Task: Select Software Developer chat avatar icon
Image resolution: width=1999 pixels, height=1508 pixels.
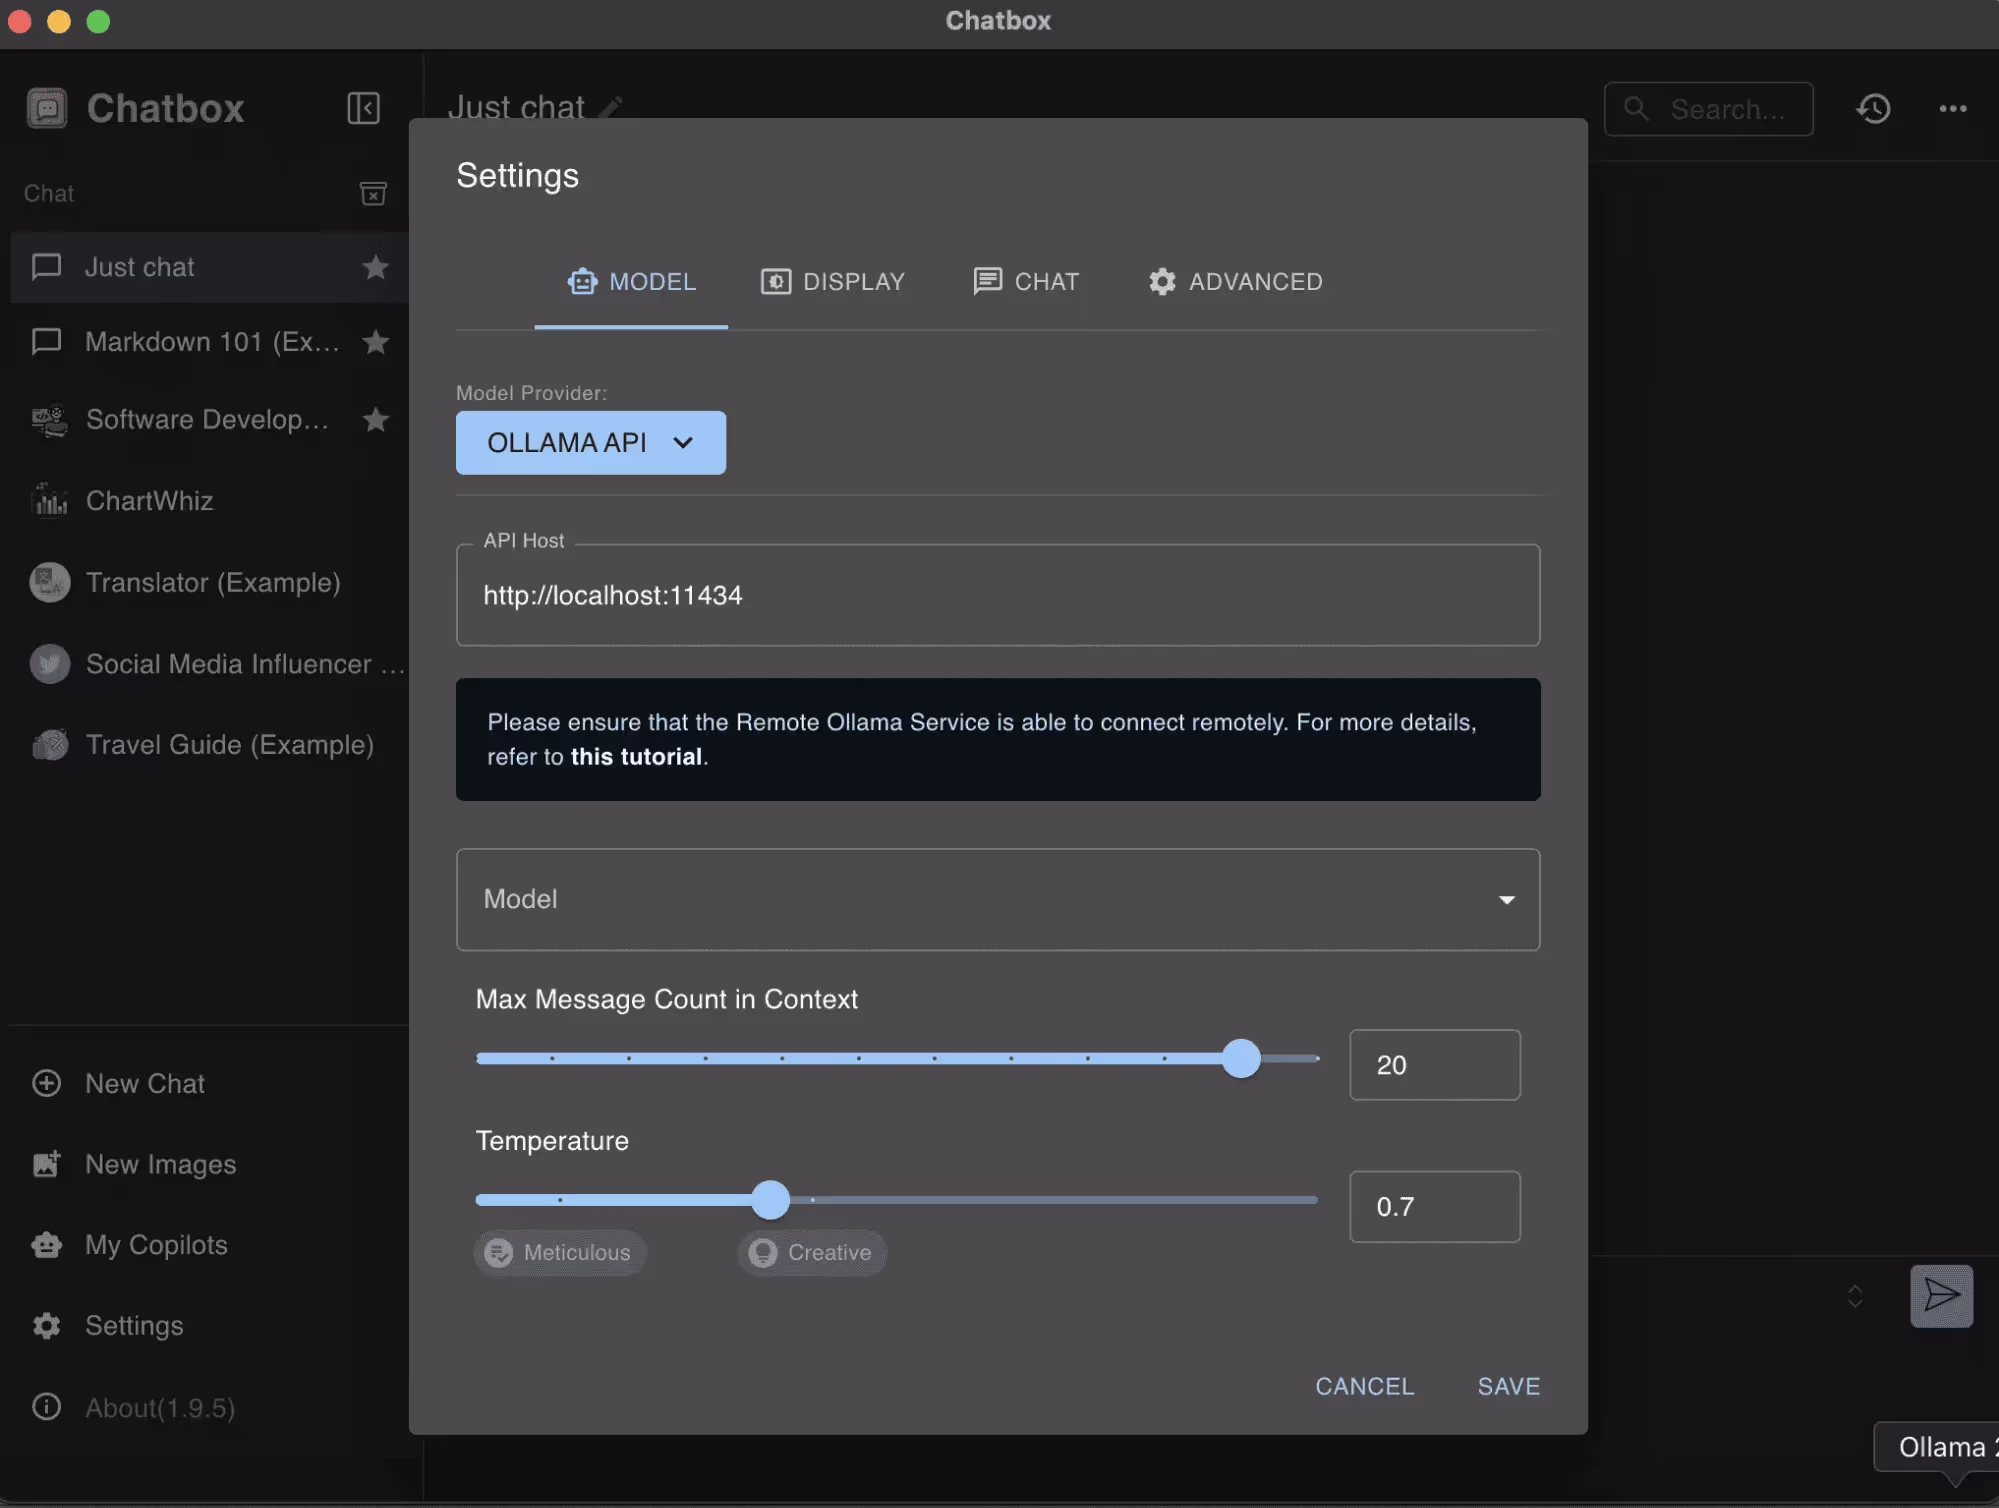Action: point(49,420)
